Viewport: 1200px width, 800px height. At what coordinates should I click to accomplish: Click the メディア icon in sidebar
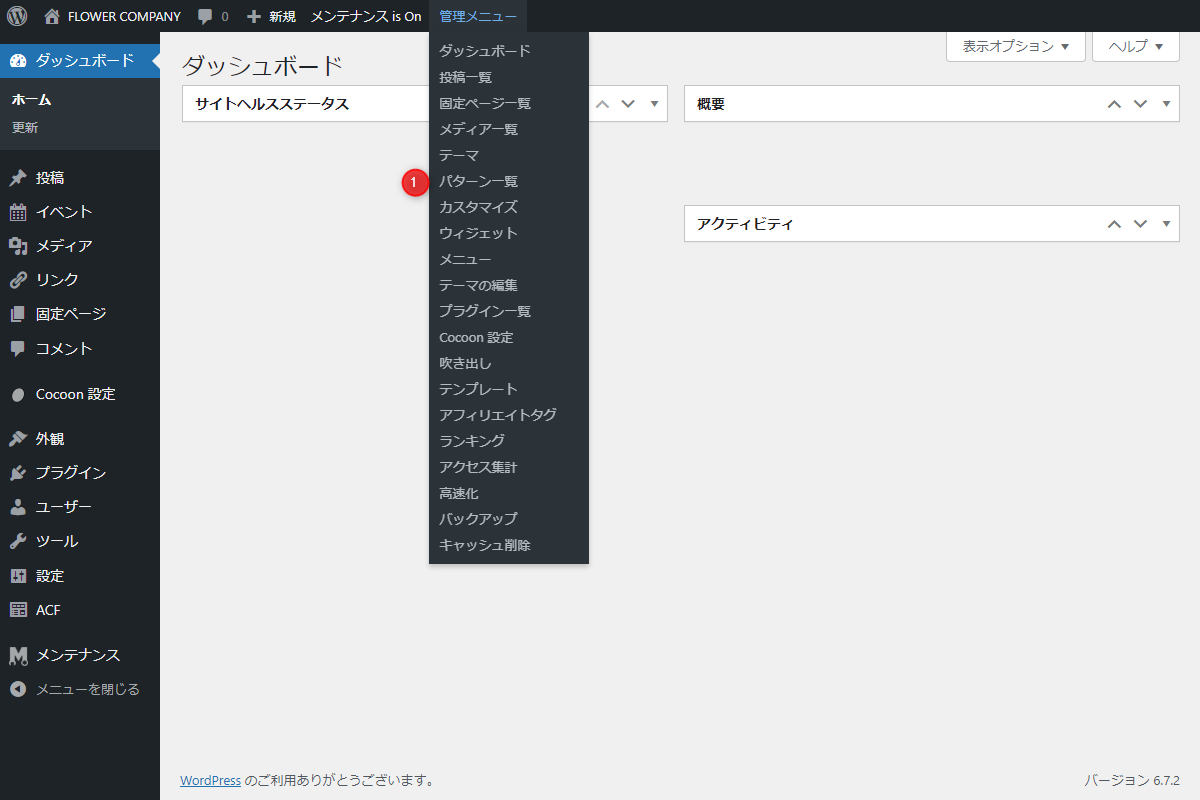(18, 246)
